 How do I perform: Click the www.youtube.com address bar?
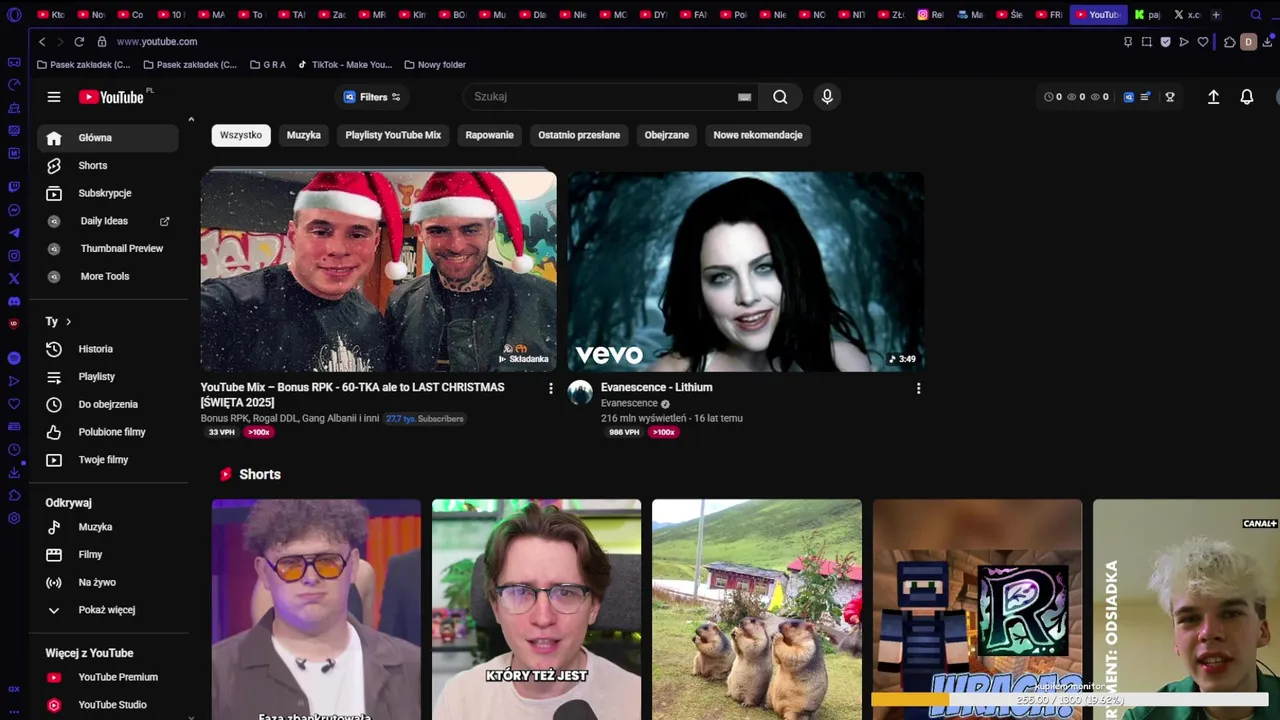coord(157,42)
